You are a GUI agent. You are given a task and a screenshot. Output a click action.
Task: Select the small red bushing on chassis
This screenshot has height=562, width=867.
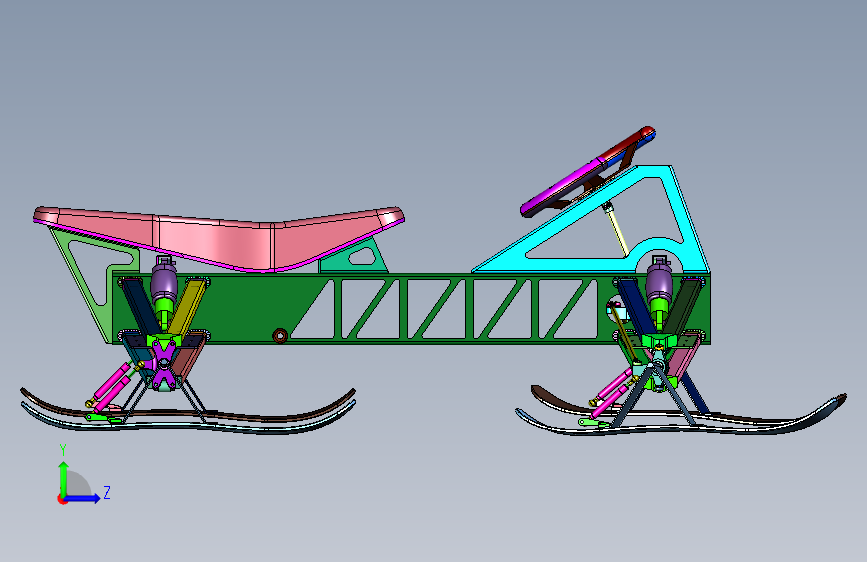point(280,336)
